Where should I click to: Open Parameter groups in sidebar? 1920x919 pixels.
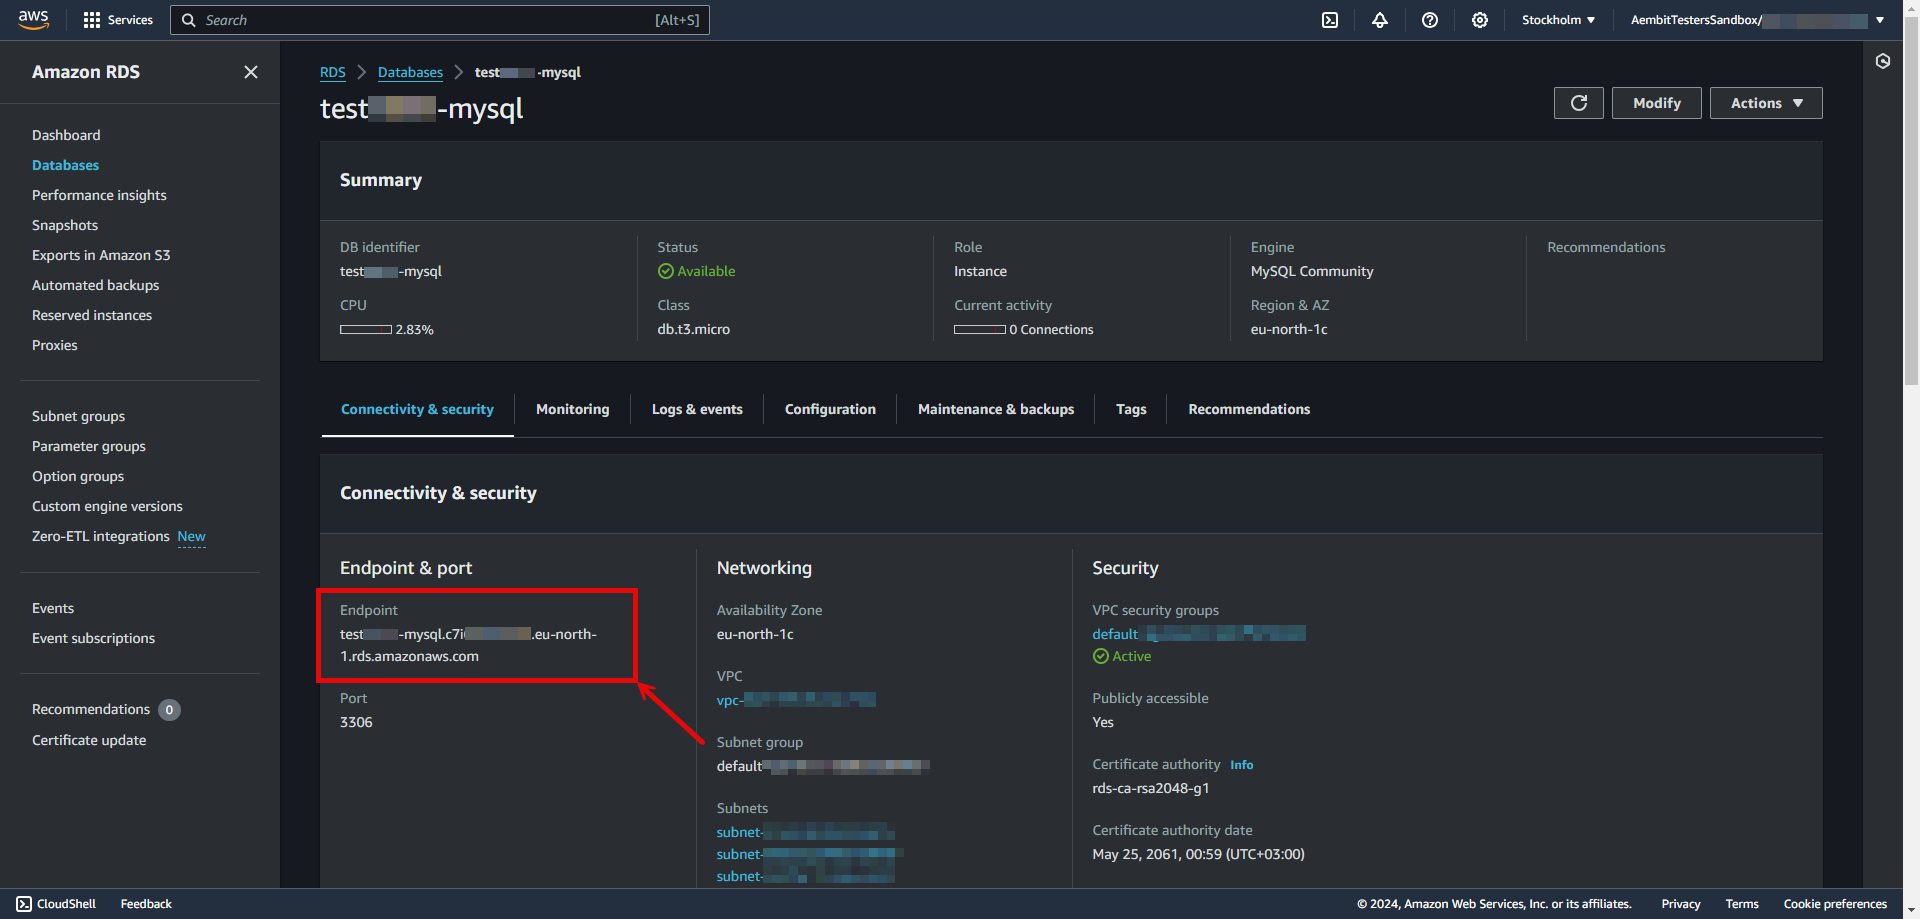[89, 446]
